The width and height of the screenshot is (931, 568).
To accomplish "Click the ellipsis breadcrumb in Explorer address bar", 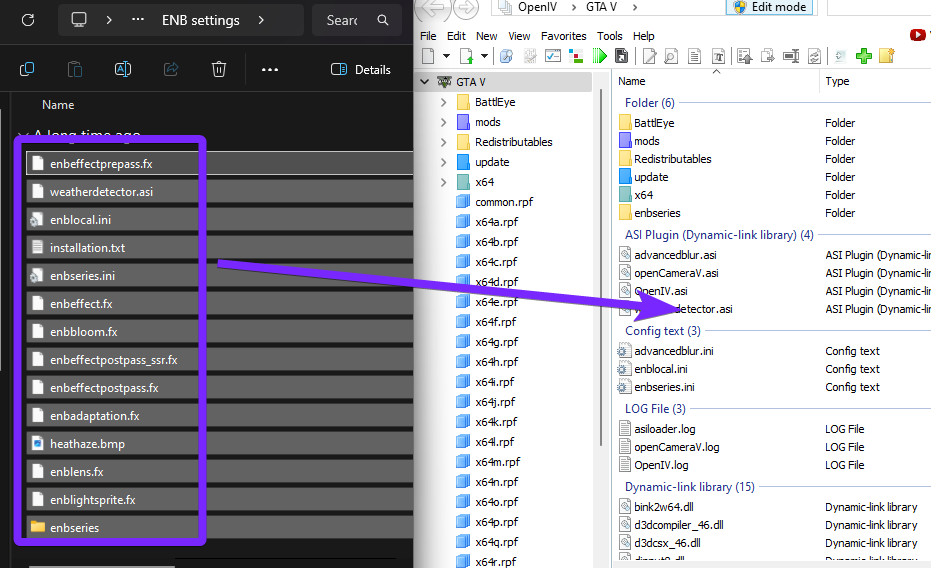I will pyautogui.click(x=138, y=20).
